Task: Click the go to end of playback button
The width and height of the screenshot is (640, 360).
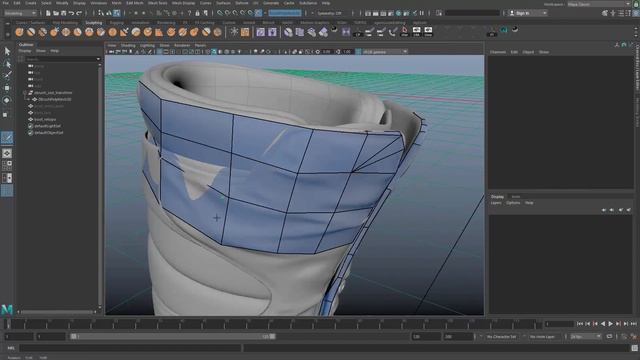Action: tap(634, 324)
